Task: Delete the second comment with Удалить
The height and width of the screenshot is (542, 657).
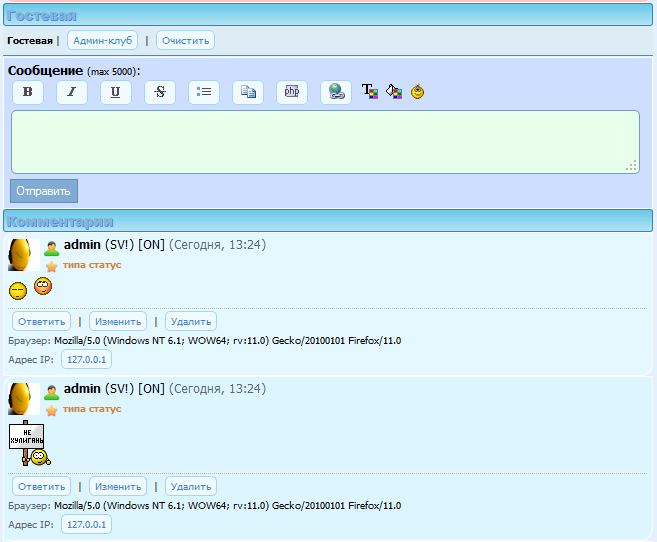Action: (191, 487)
